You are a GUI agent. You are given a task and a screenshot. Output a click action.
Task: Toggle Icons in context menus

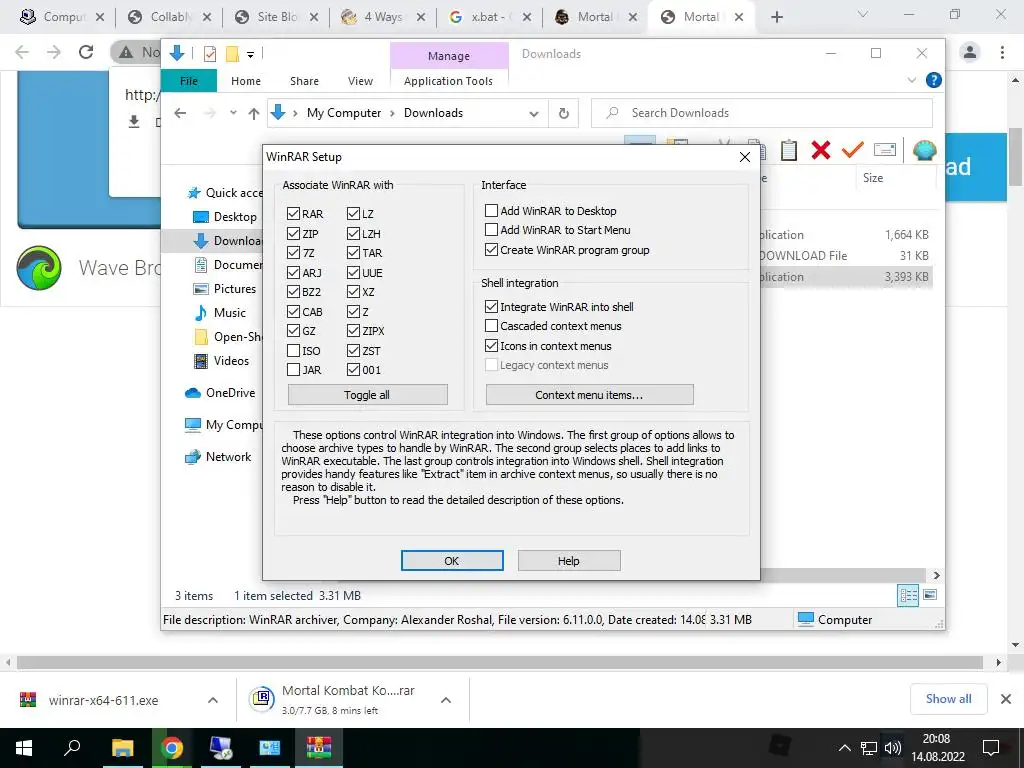(x=491, y=345)
